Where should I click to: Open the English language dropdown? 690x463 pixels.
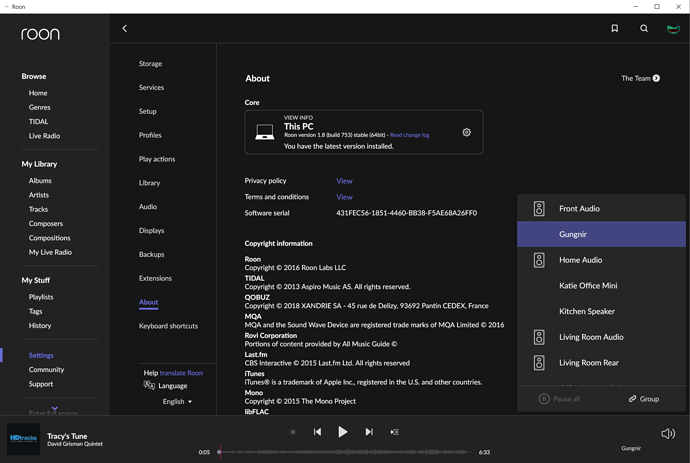tap(177, 401)
